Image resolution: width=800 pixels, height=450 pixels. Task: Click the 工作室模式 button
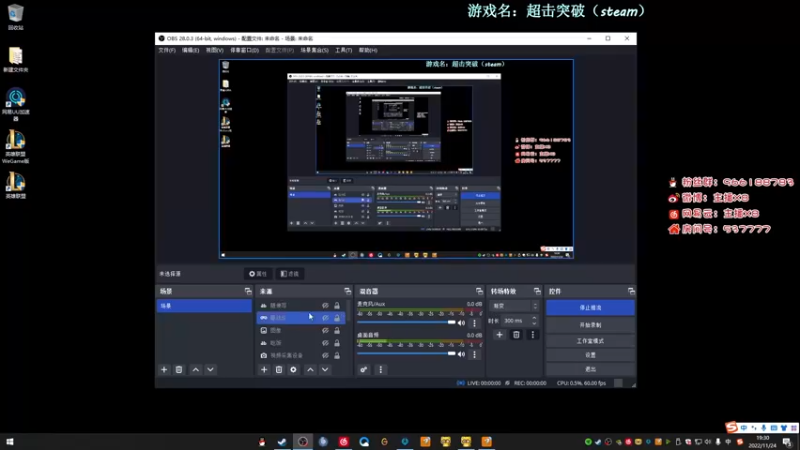pyautogui.click(x=590, y=340)
